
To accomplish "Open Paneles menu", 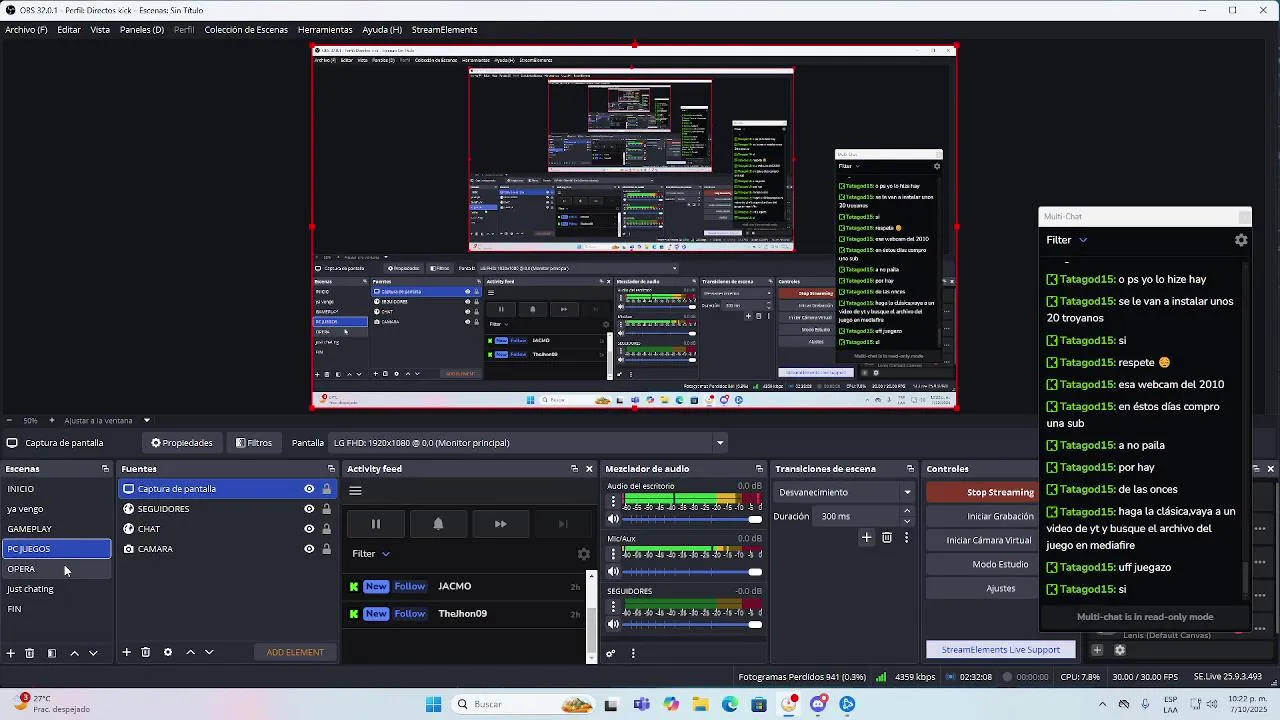I will click(142, 30).
